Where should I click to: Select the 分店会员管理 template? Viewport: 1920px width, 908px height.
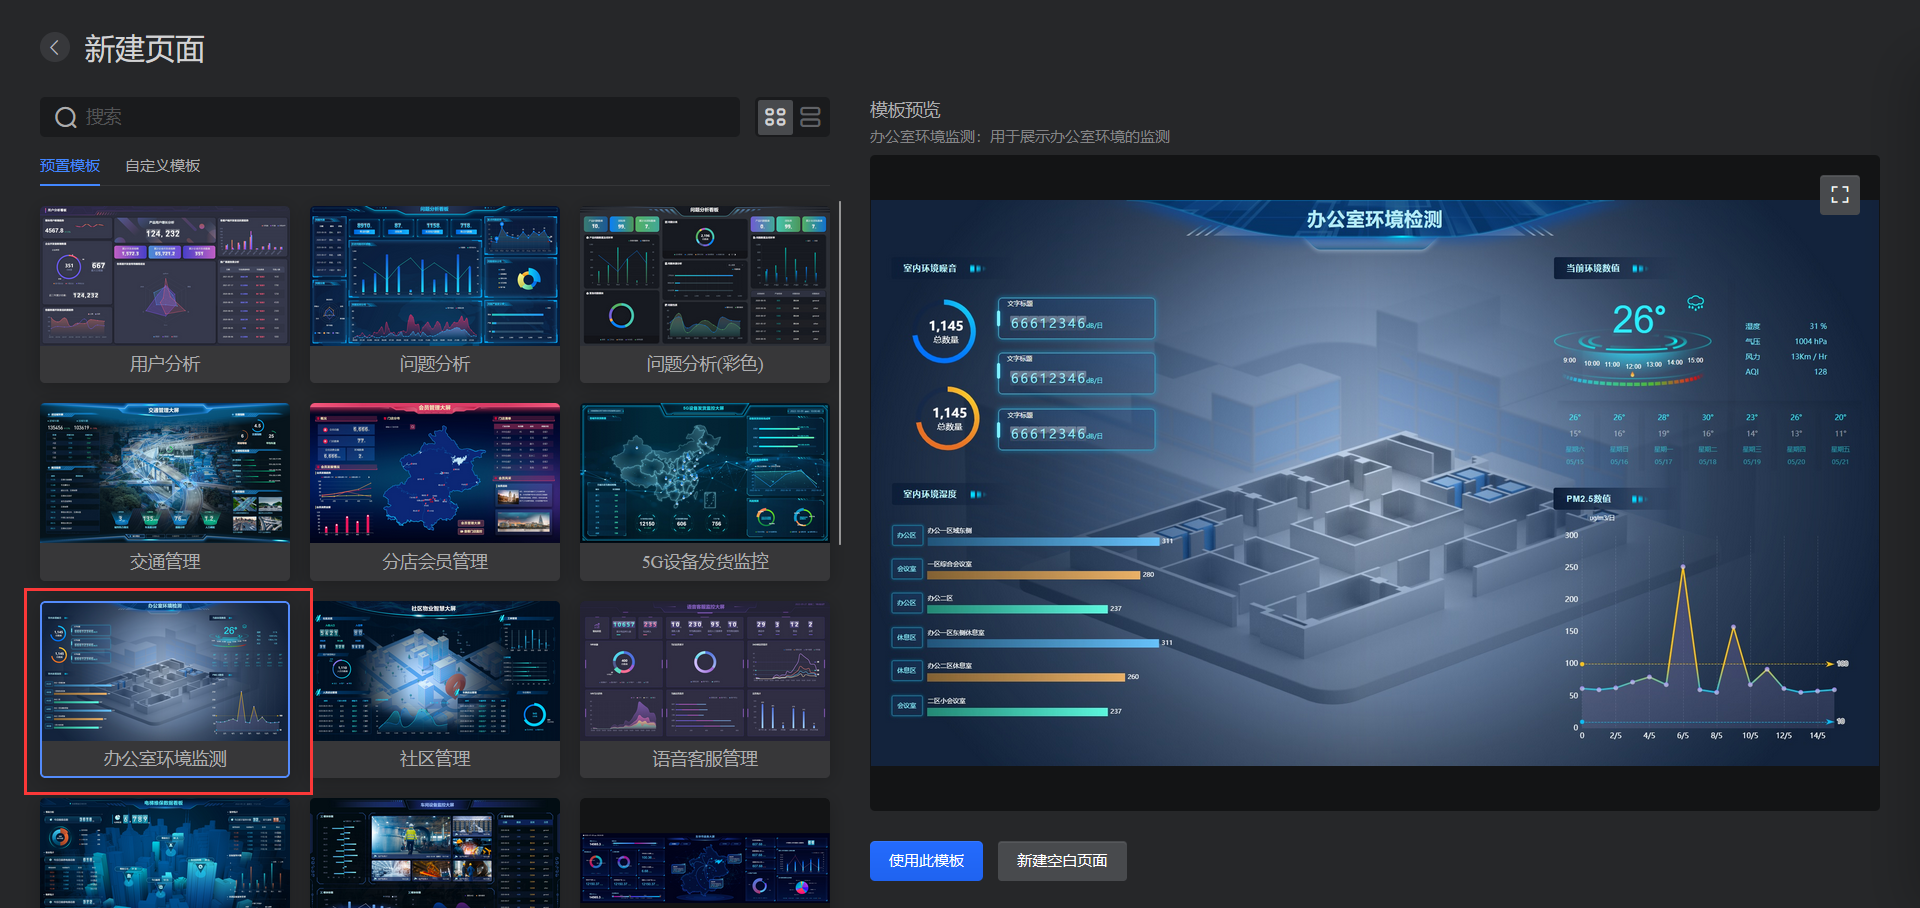[x=435, y=492]
